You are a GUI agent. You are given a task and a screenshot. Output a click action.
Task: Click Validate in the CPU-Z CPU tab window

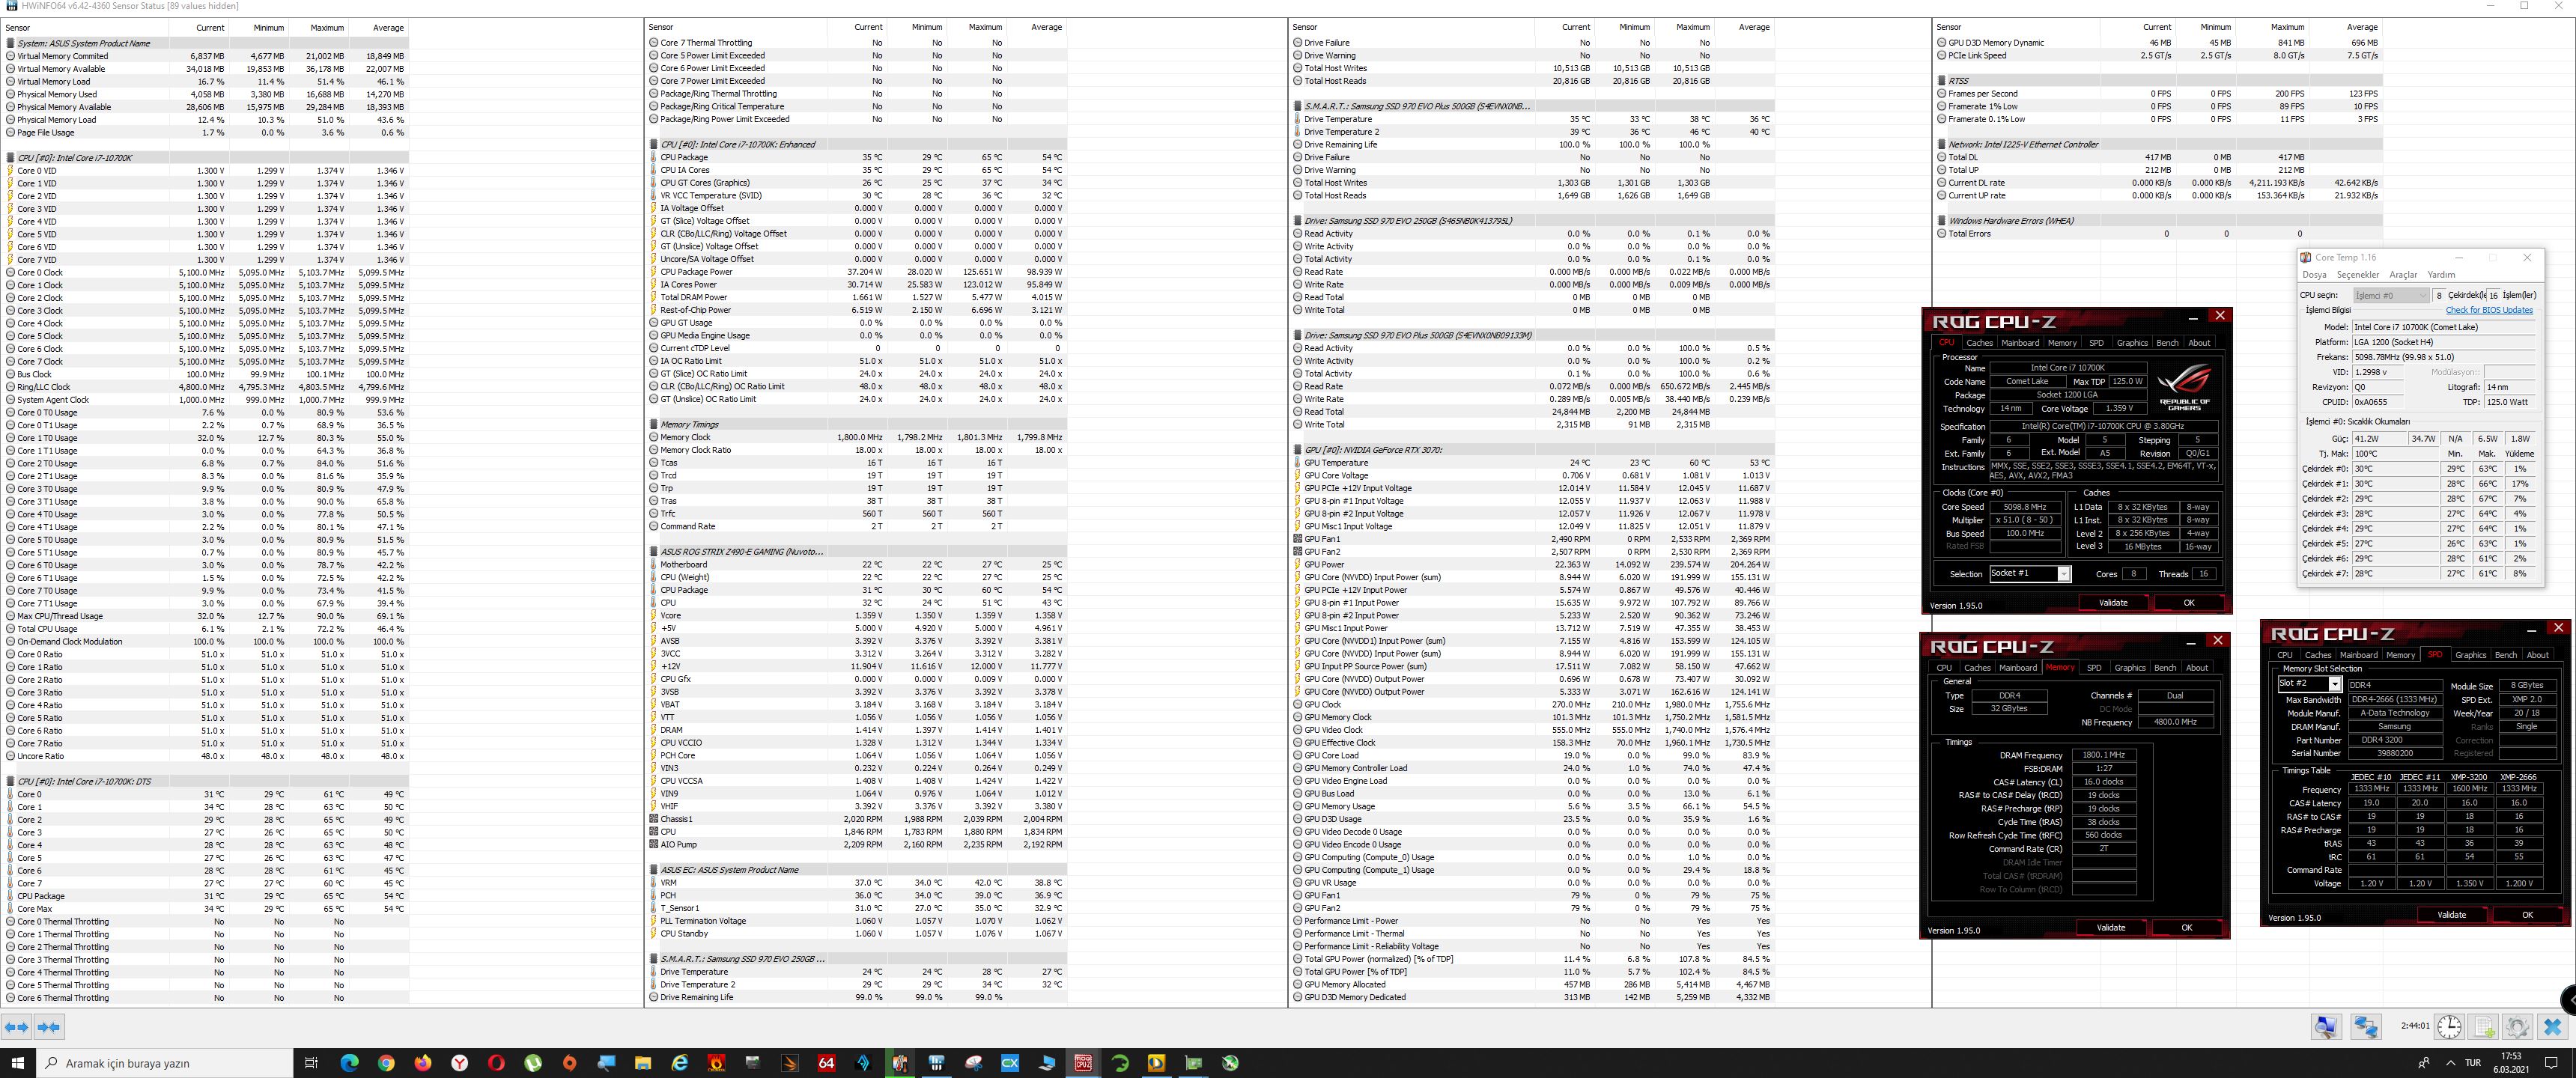(x=2113, y=602)
